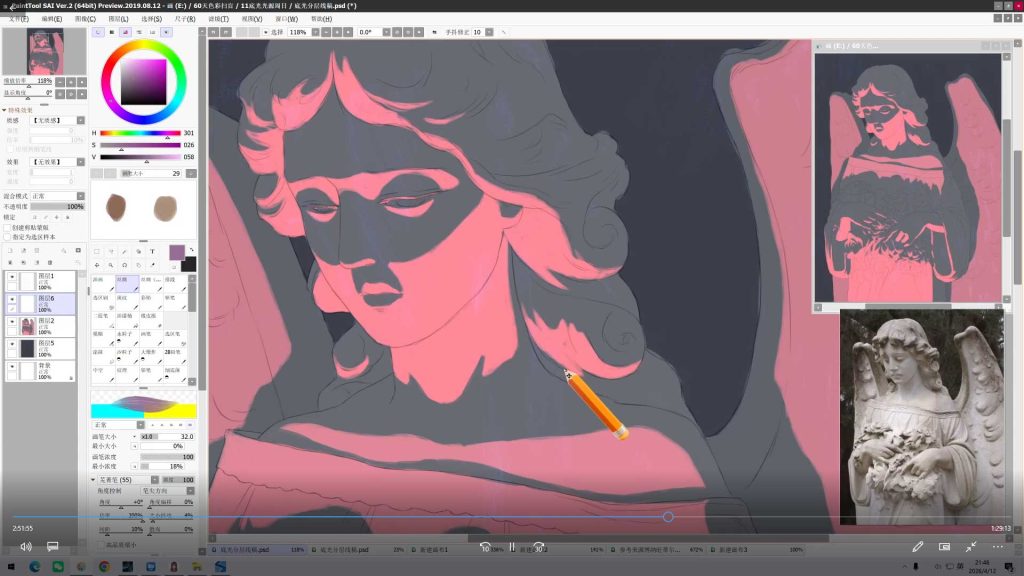This screenshot has height=576, width=1024.
Task: Click the navigator preview thumbnail
Action: coord(44,52)
